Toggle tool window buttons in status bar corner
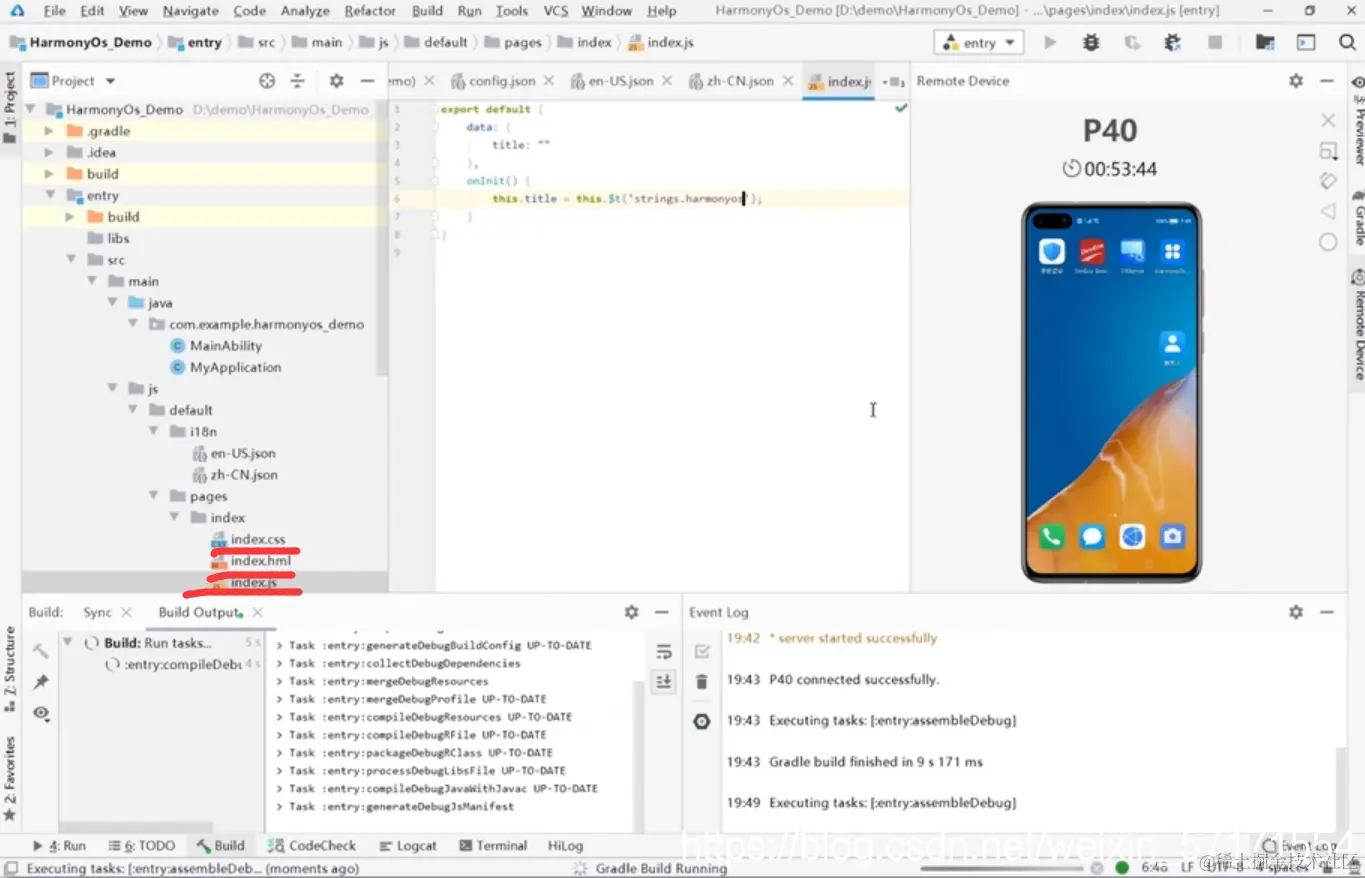Viewport: 1365px width, 878px height. point(11,868)
